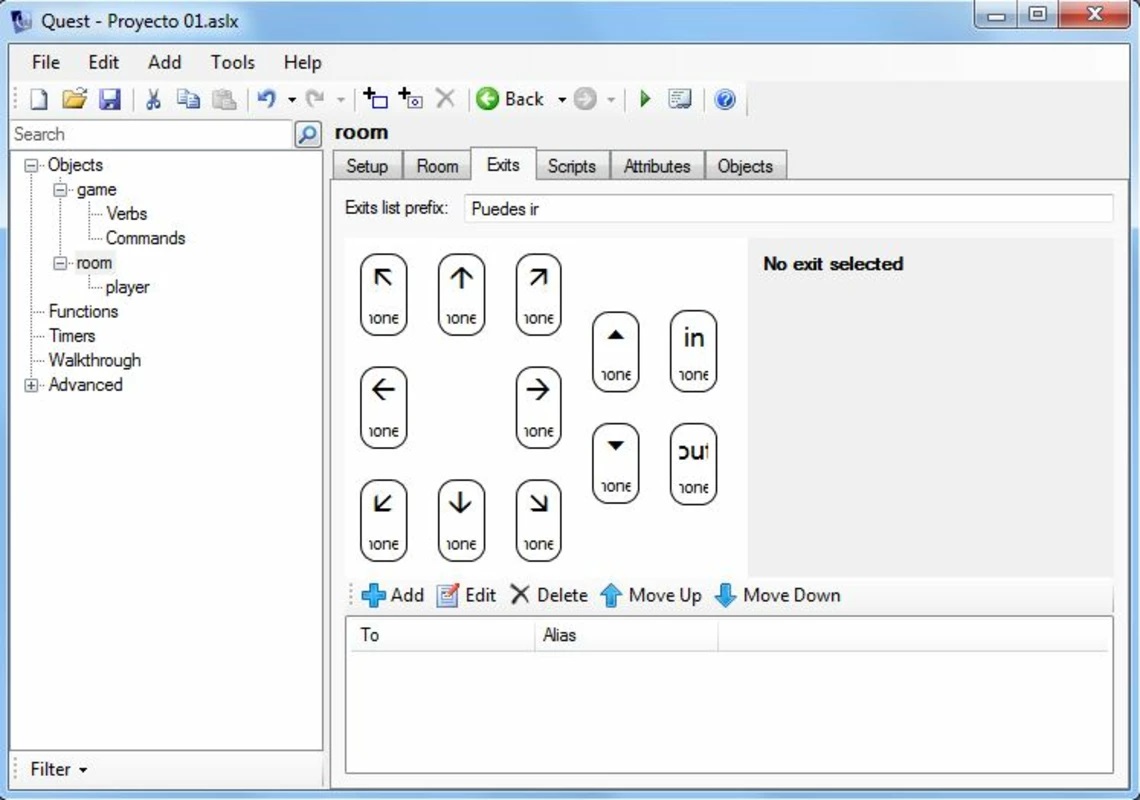Click the Save disk icon in toolbar
1140x800 pixels.
pyautogui.click(x=110, y=99)
